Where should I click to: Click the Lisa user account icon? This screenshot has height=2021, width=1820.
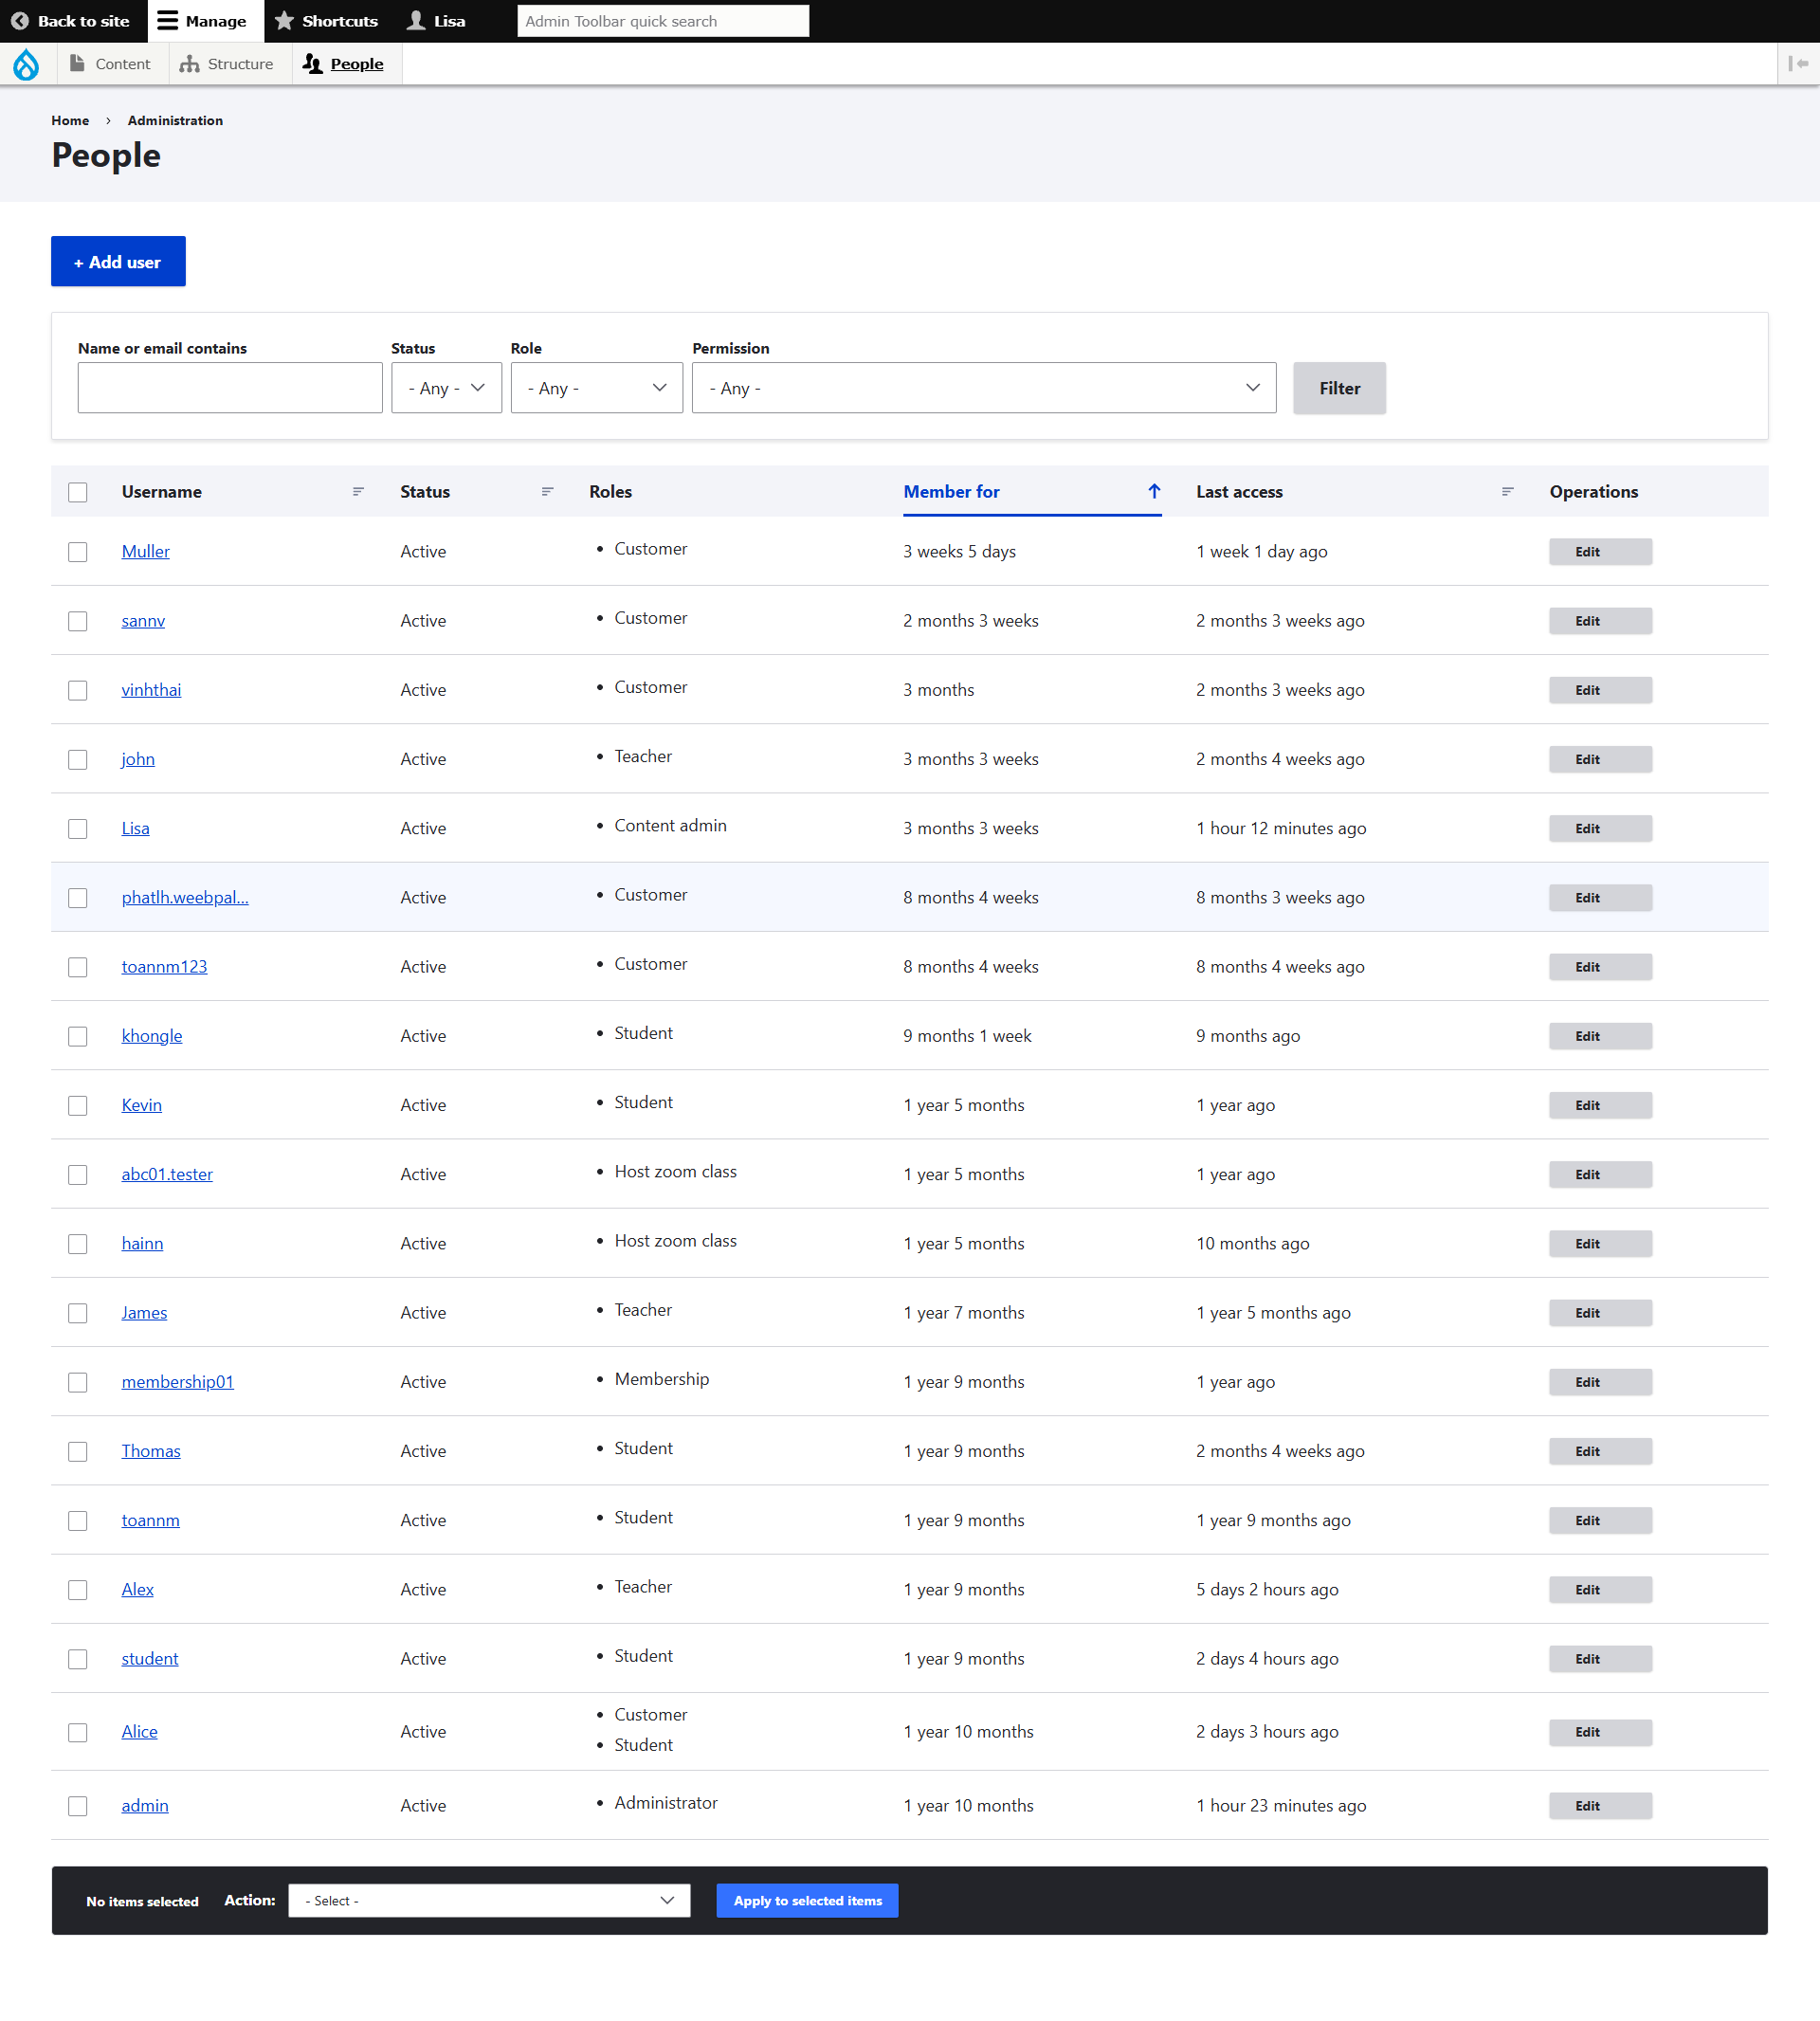click(x=416, y=21)
